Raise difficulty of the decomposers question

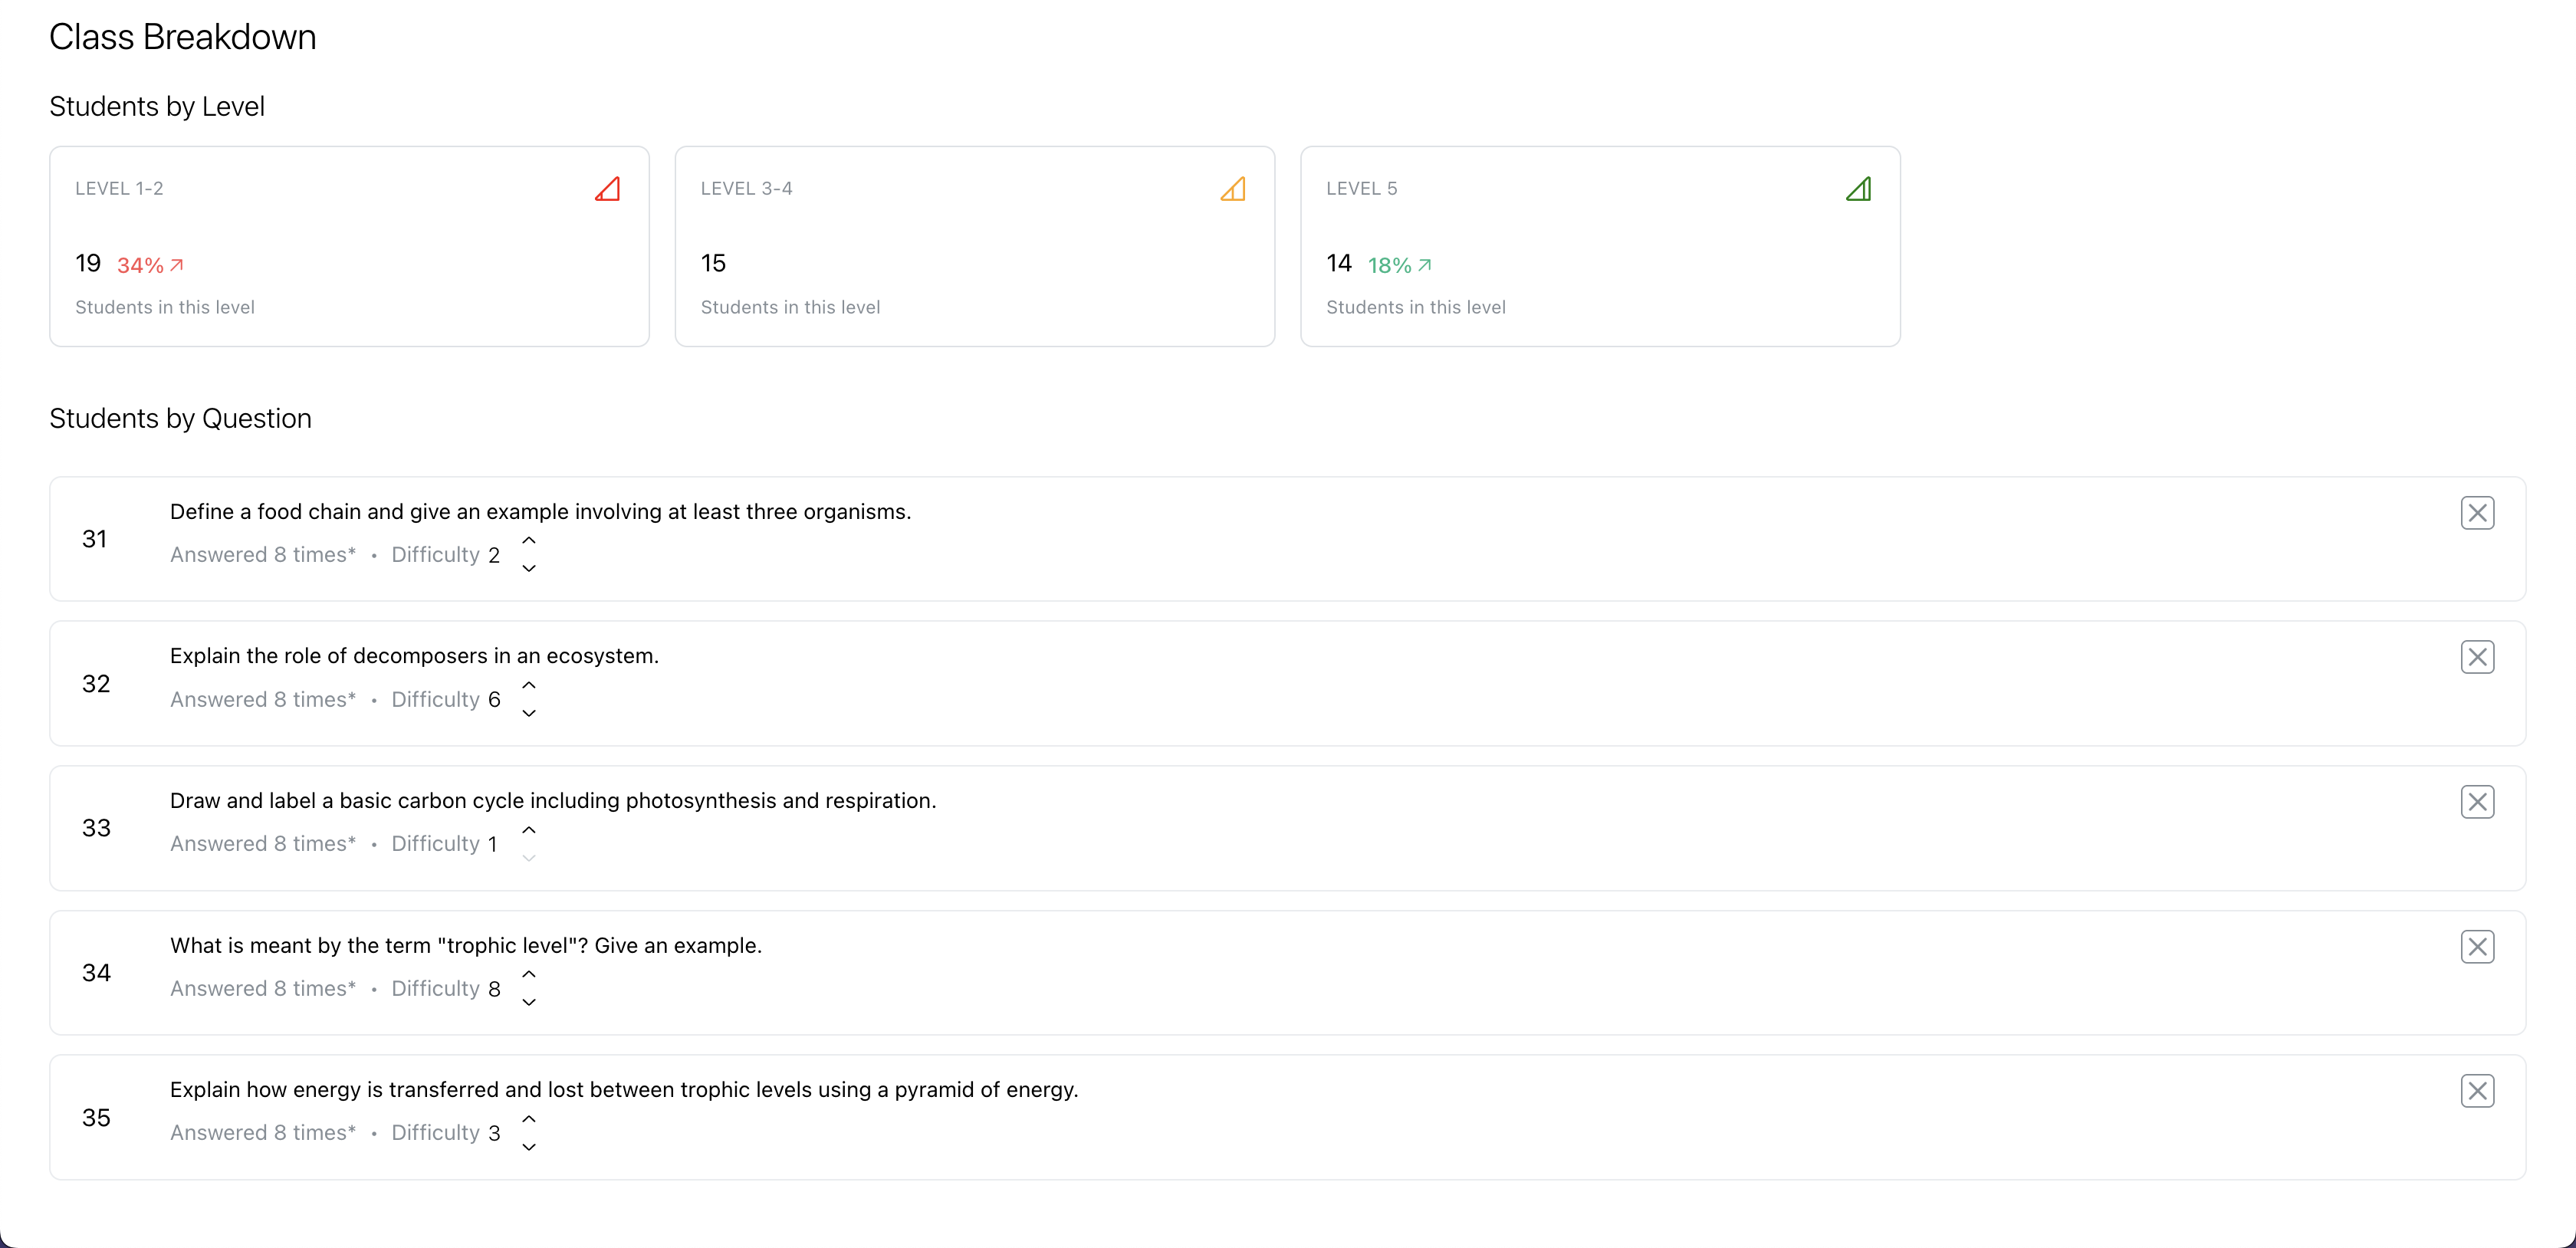(529, 685)
